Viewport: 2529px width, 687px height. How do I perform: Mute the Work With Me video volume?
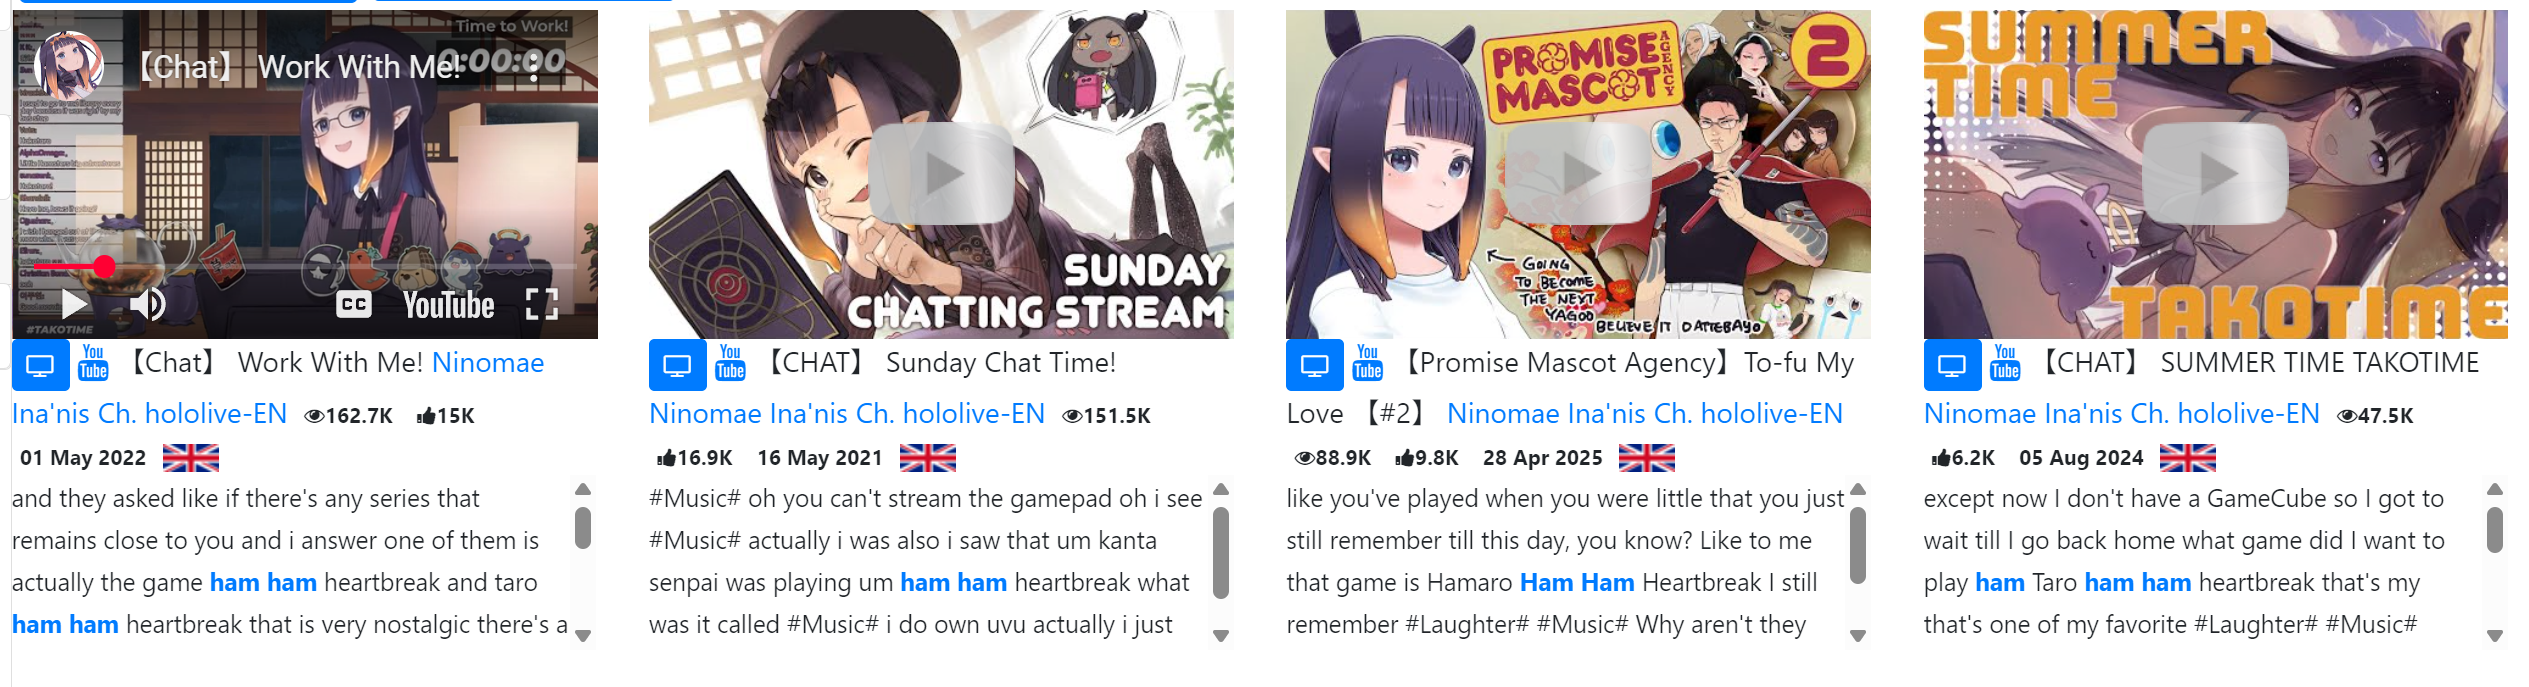coord(148,304)
